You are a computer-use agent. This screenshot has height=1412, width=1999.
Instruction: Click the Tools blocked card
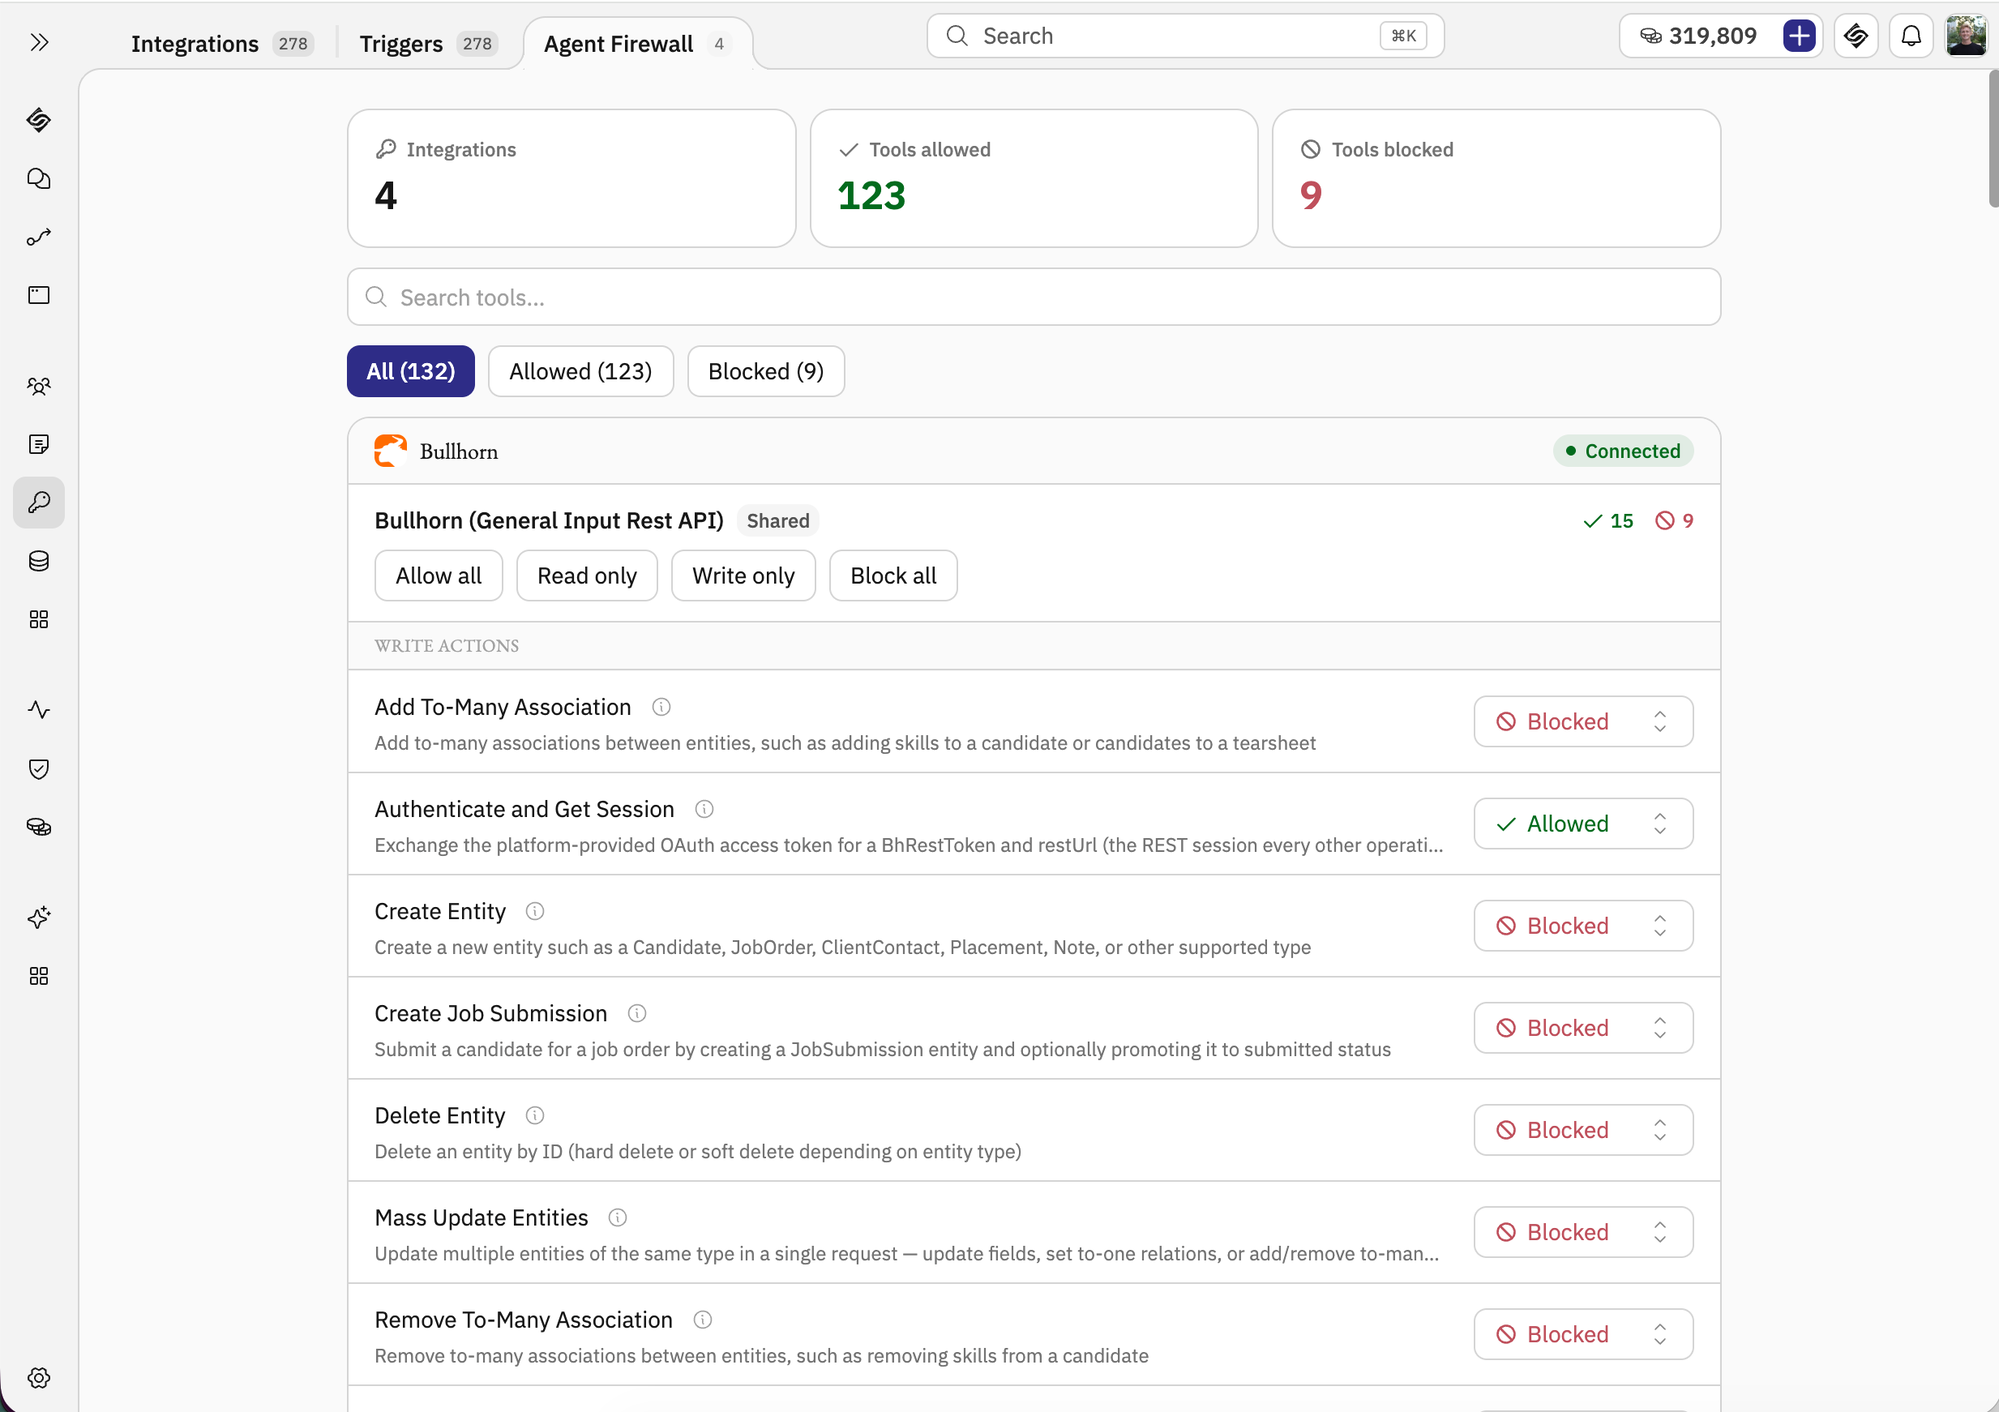(x=1496, y=178)
